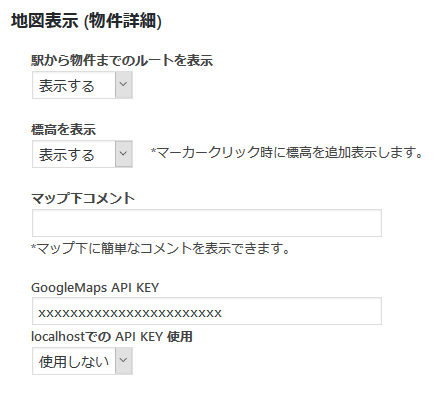This screenshot has height=394, width=443.
Task: Click the マップ下に簡単なコメントを表示できます hint text
Action: [160, 248]
